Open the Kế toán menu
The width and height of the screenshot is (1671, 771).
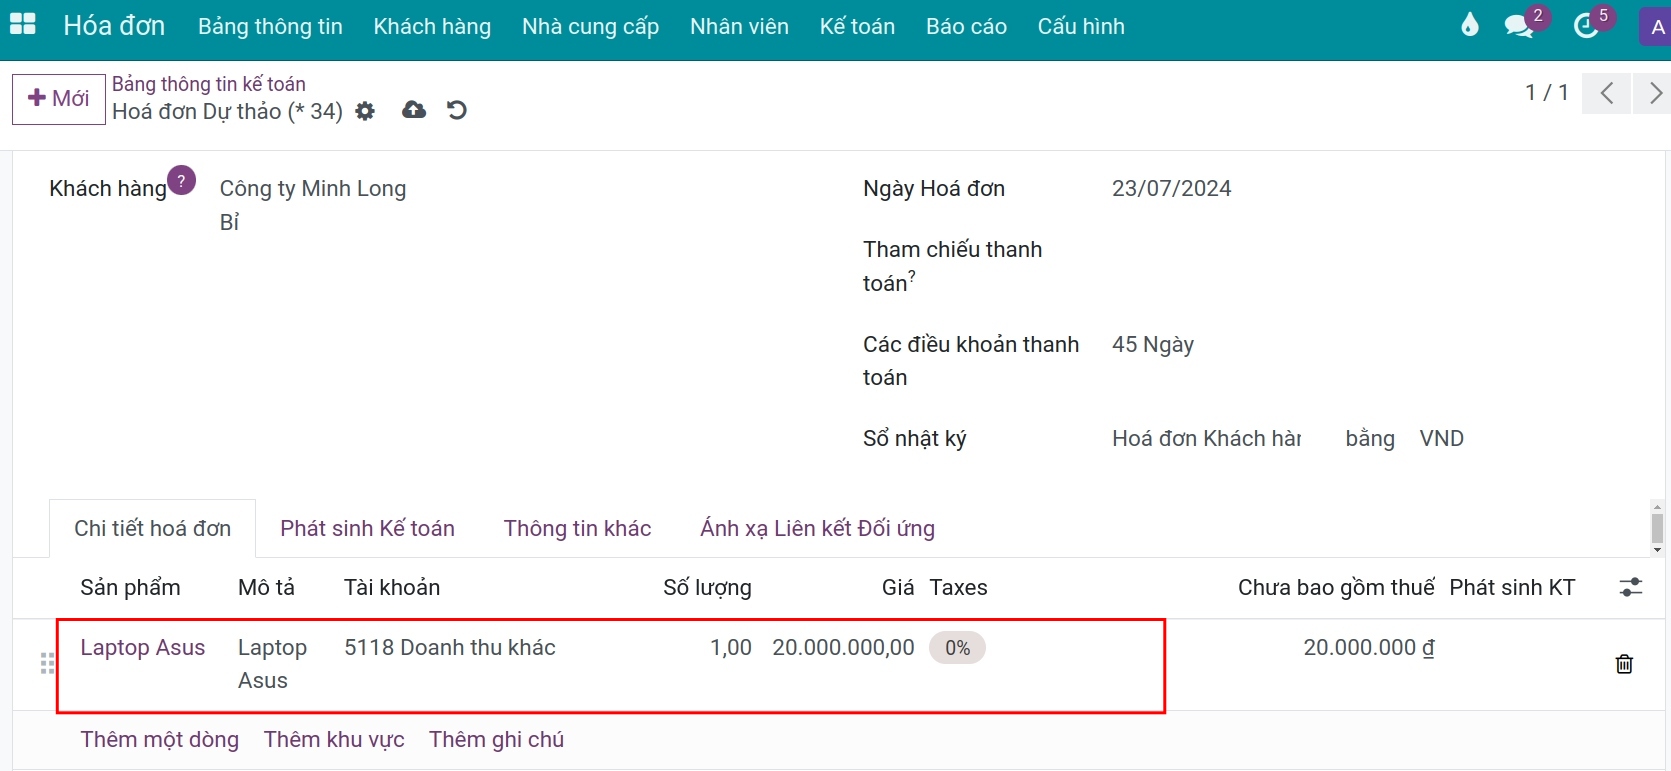coord(857,27)
